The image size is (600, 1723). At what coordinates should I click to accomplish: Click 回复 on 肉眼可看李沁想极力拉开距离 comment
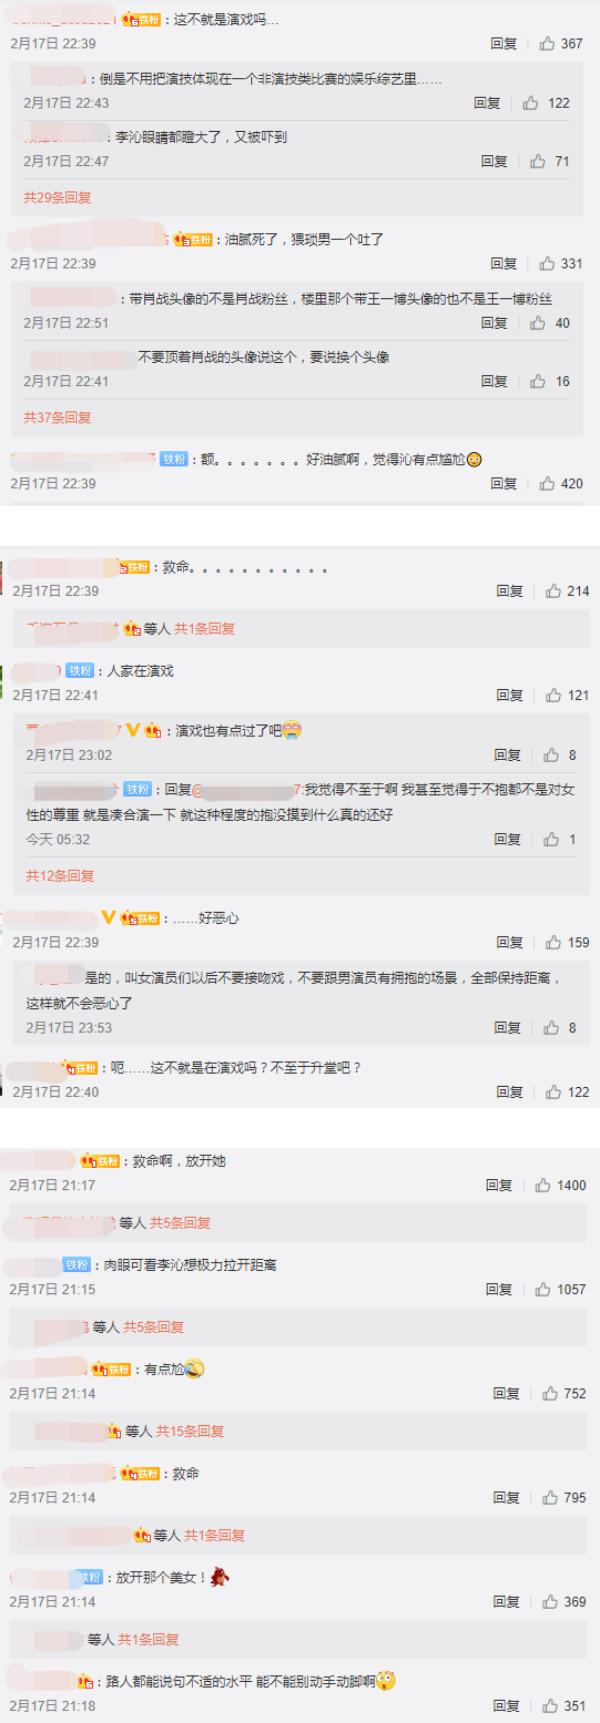click(499, 1289)
